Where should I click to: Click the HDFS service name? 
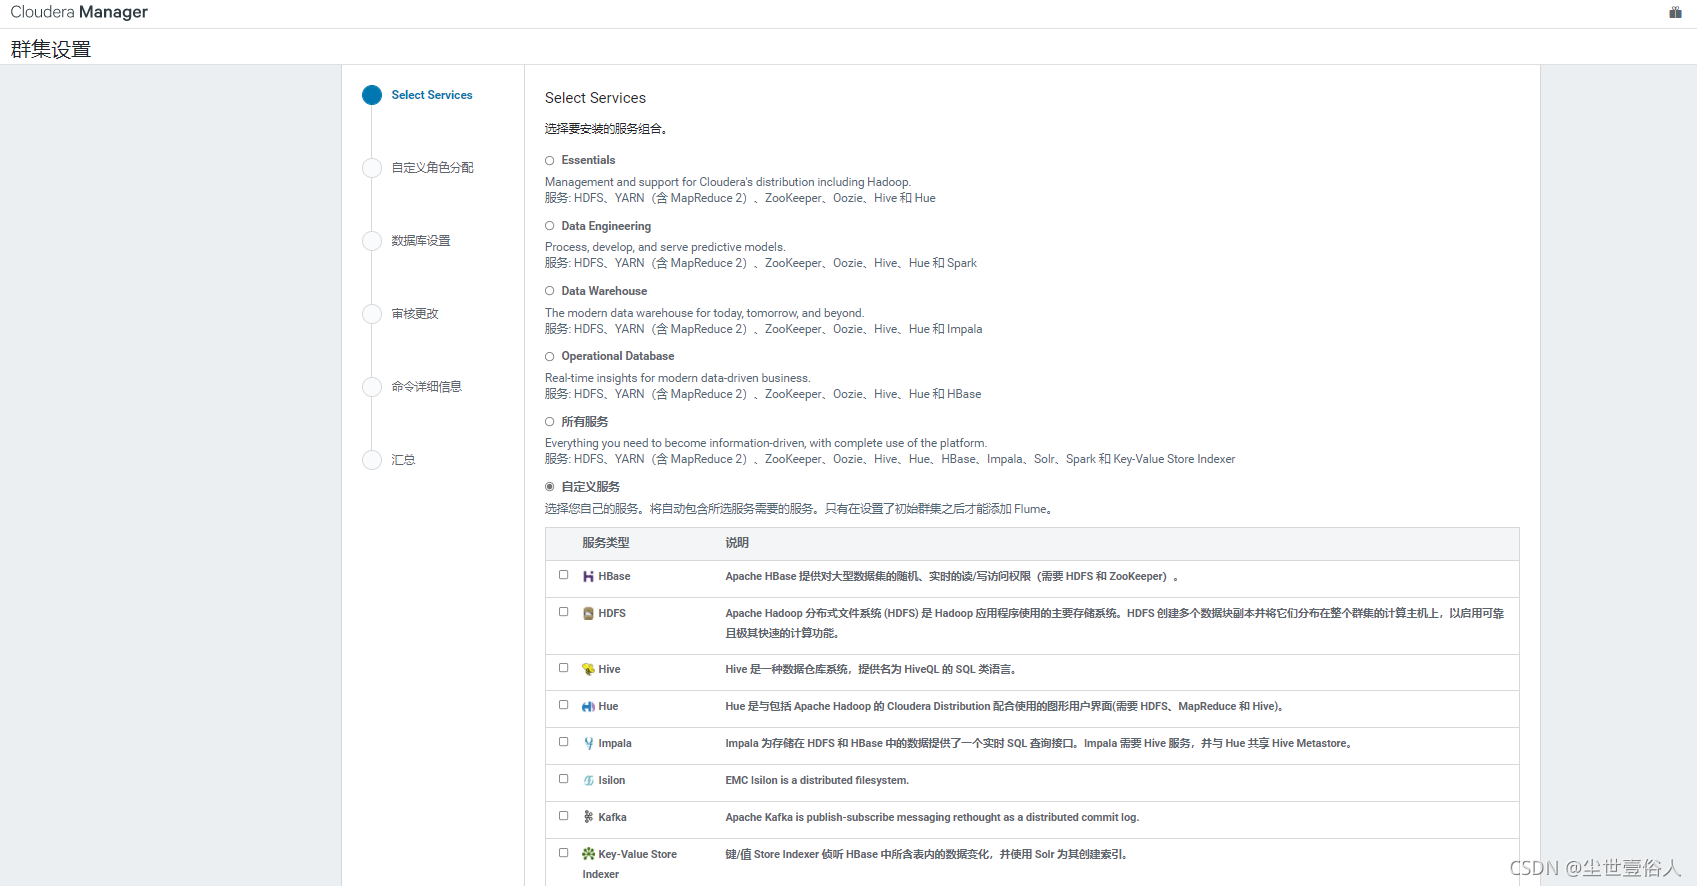(x=612, y=614)
